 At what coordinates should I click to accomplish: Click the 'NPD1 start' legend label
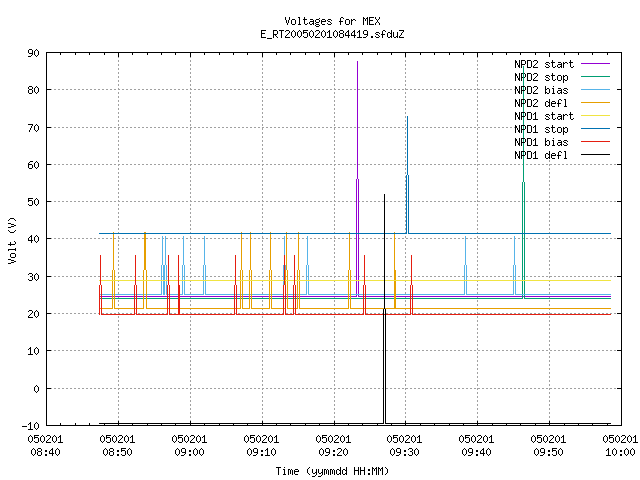pyautogui.click(x=544, y=116)
